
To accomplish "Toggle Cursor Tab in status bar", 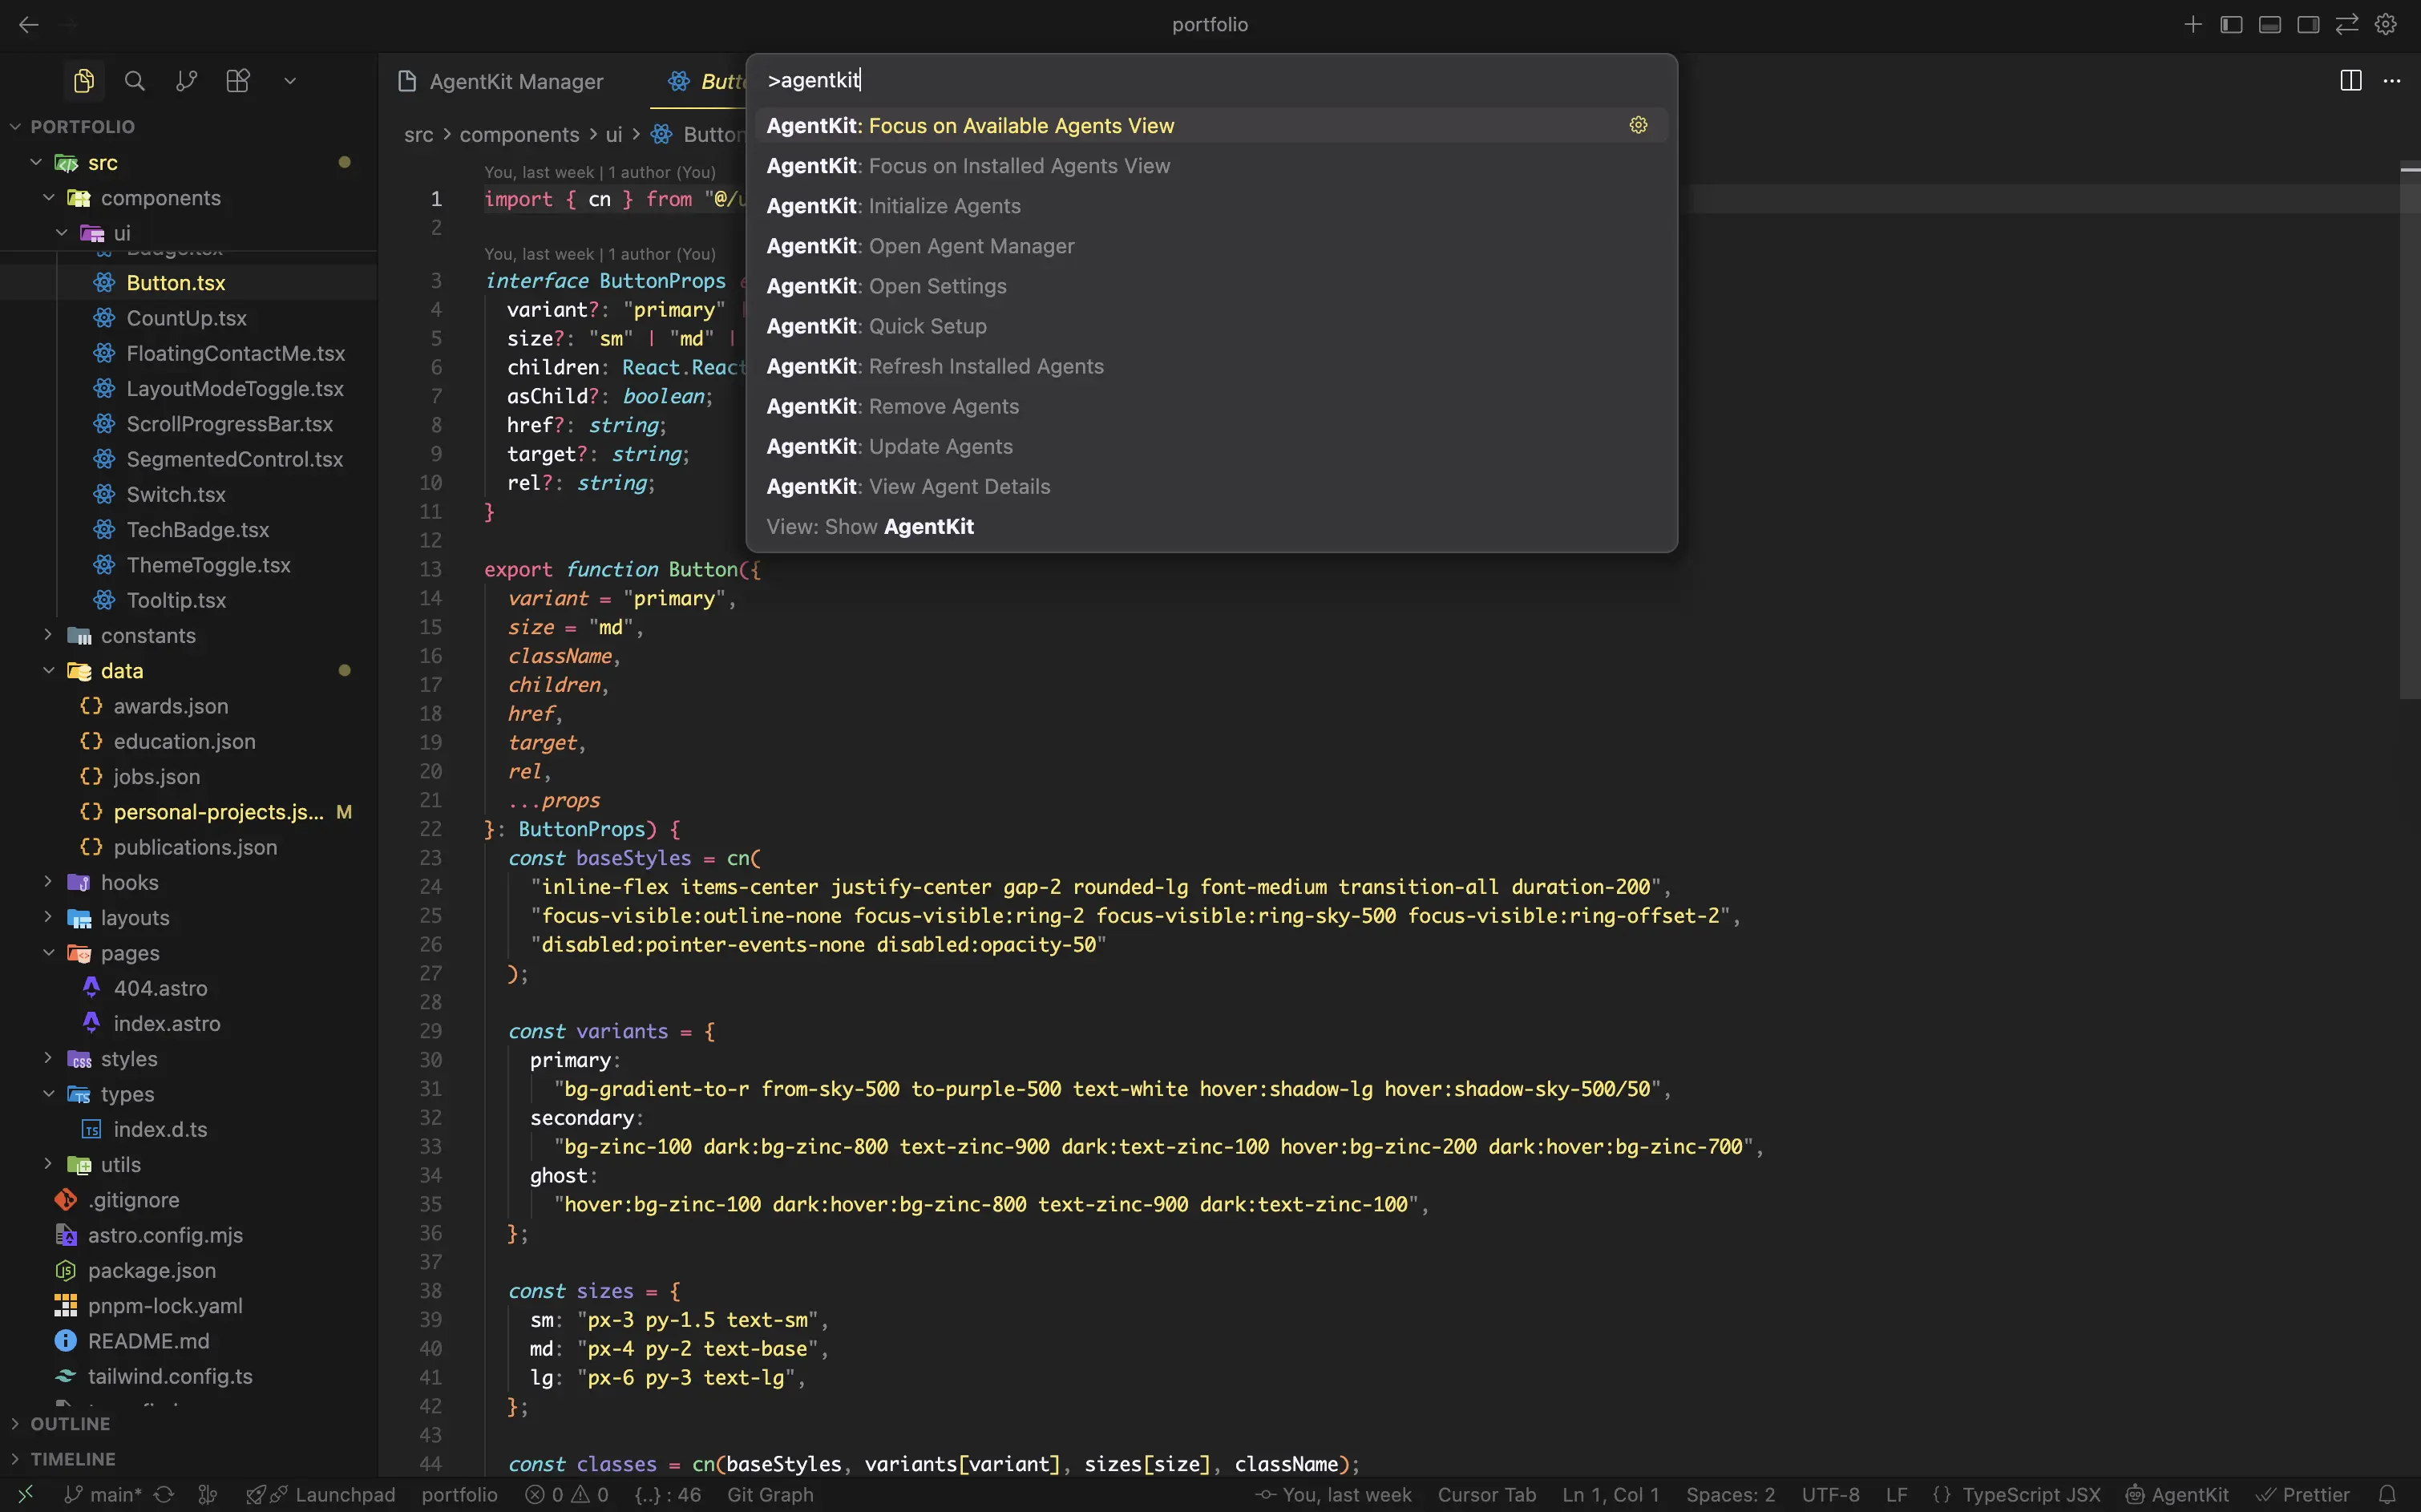I will coord(1486,1495).
